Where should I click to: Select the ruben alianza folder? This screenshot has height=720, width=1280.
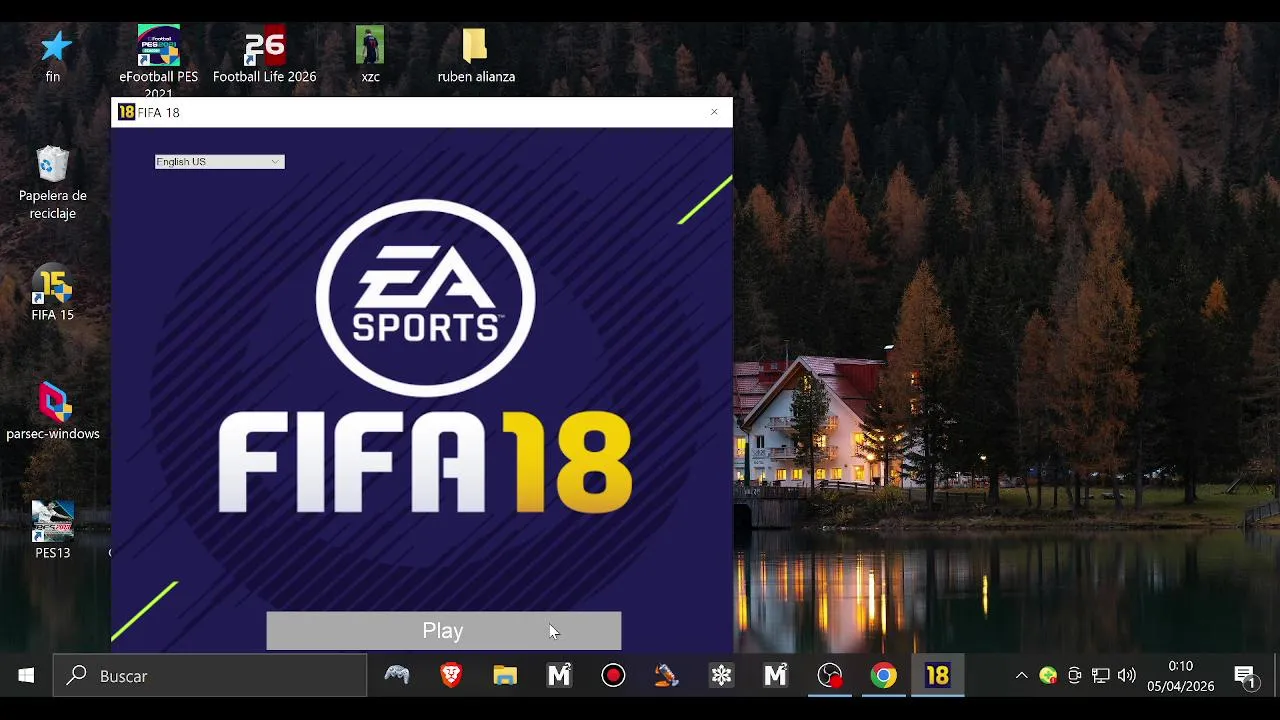pos(476,56)
